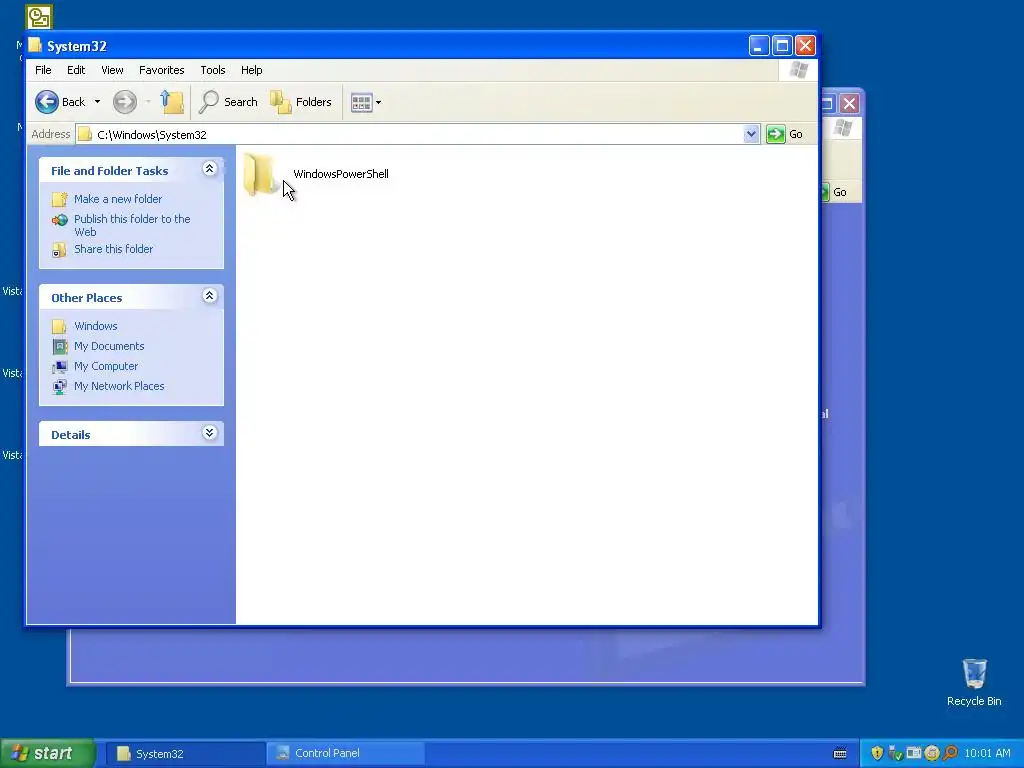Viewport: 1024px width, 768px height.
Task: Click the Go button in System32 window
Action: coord(786,135)
